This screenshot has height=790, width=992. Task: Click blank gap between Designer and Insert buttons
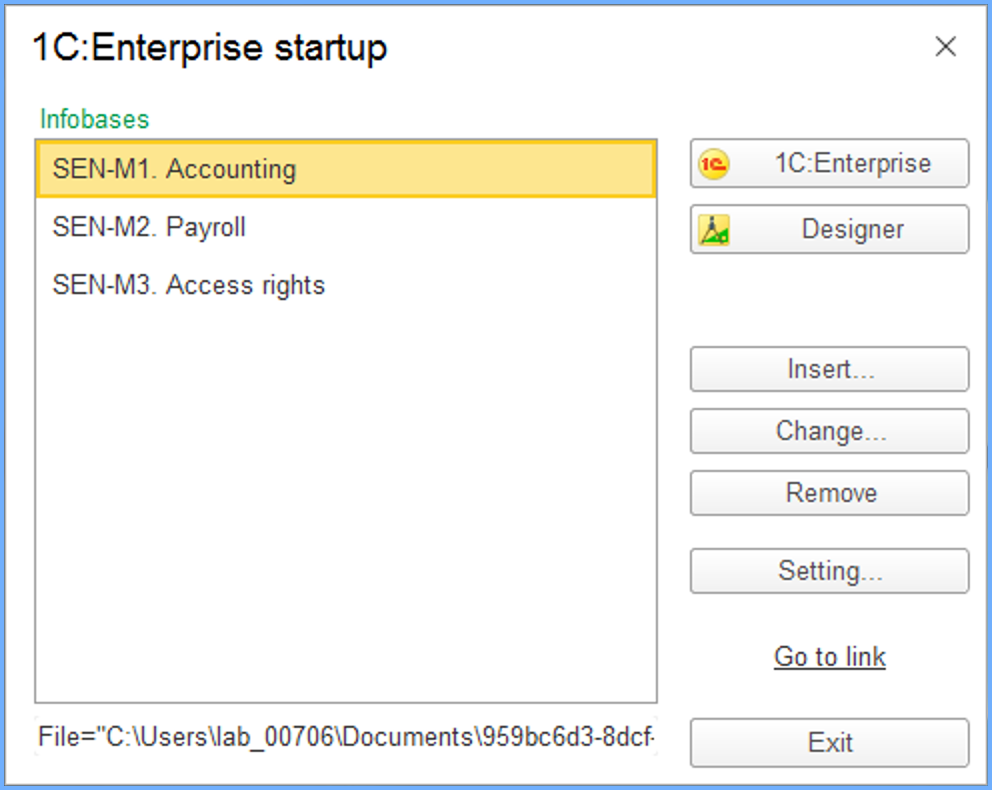pyautogui.click(x=829, y=300)
